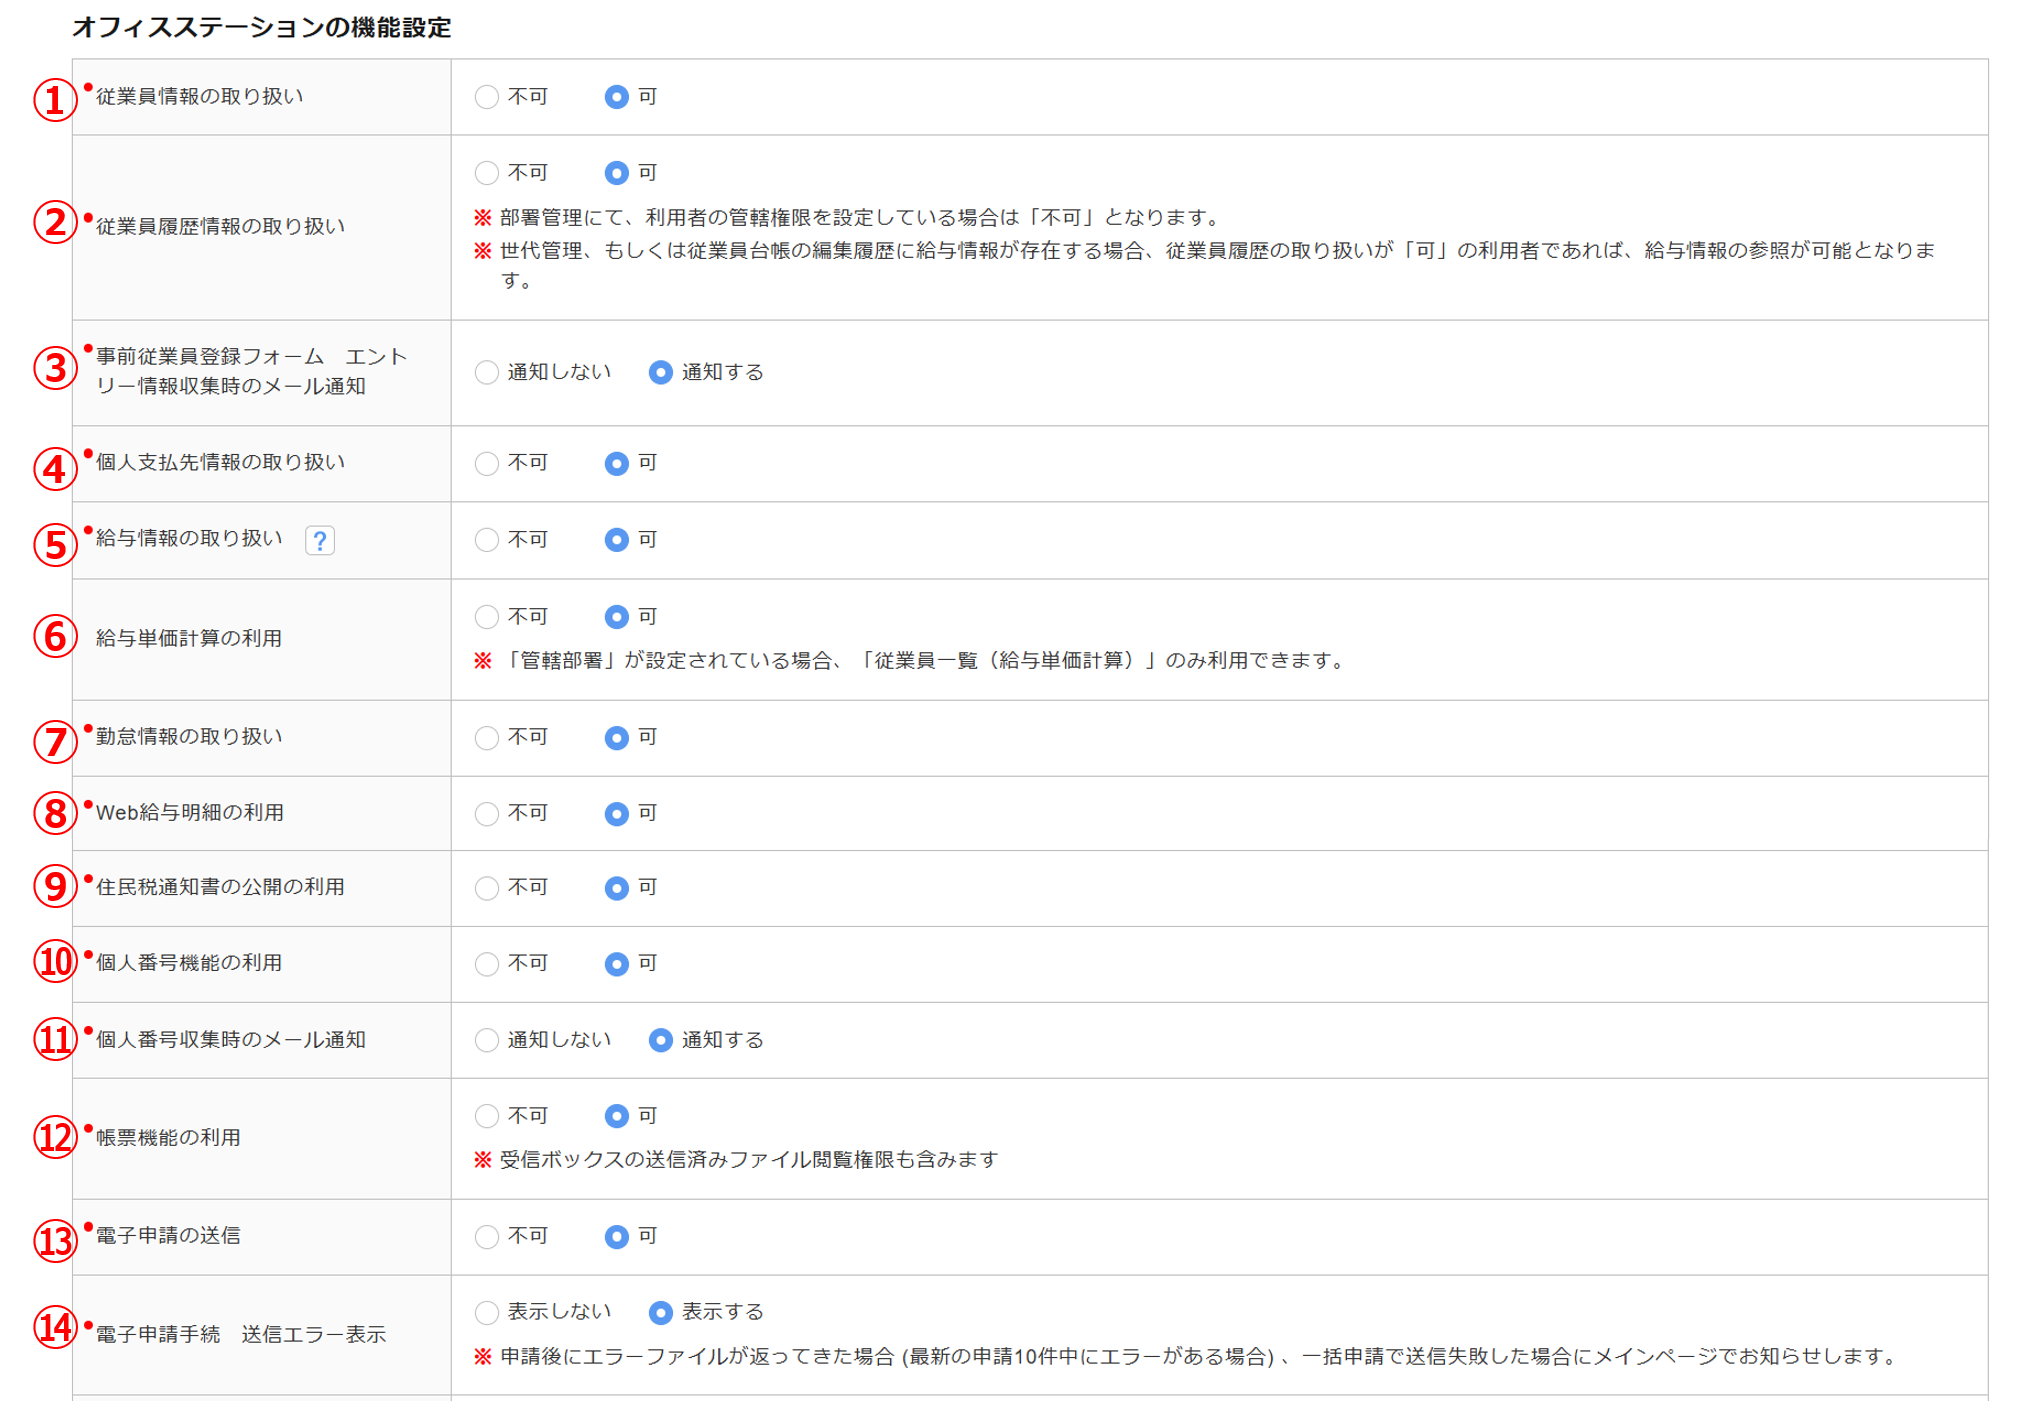Screen dimensions: 2034x1401
Task: Select 不可 for 電子申請の送信
Action: pos(486,1236)
